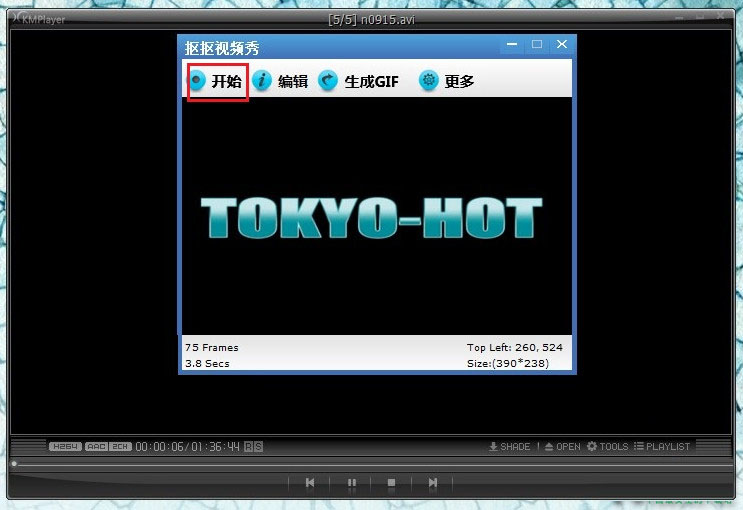Stop playback in KMPlayer
Image resolution: width=743 pixels, height=510 pixels.
(391, 483)
